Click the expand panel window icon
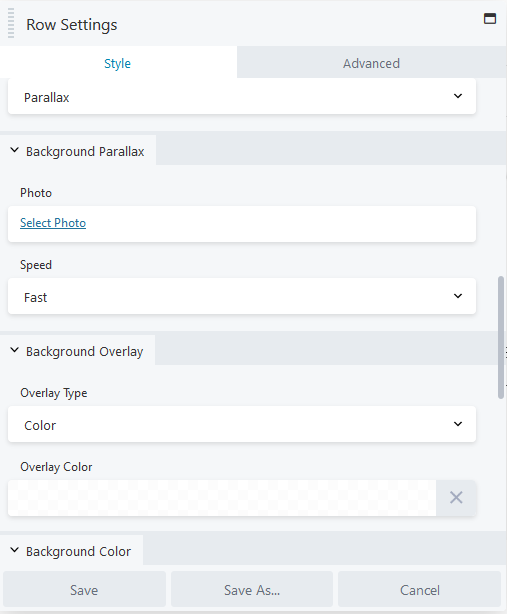This screenshot has width=507, height=614. pyautogui.click(x=490, y=18)
